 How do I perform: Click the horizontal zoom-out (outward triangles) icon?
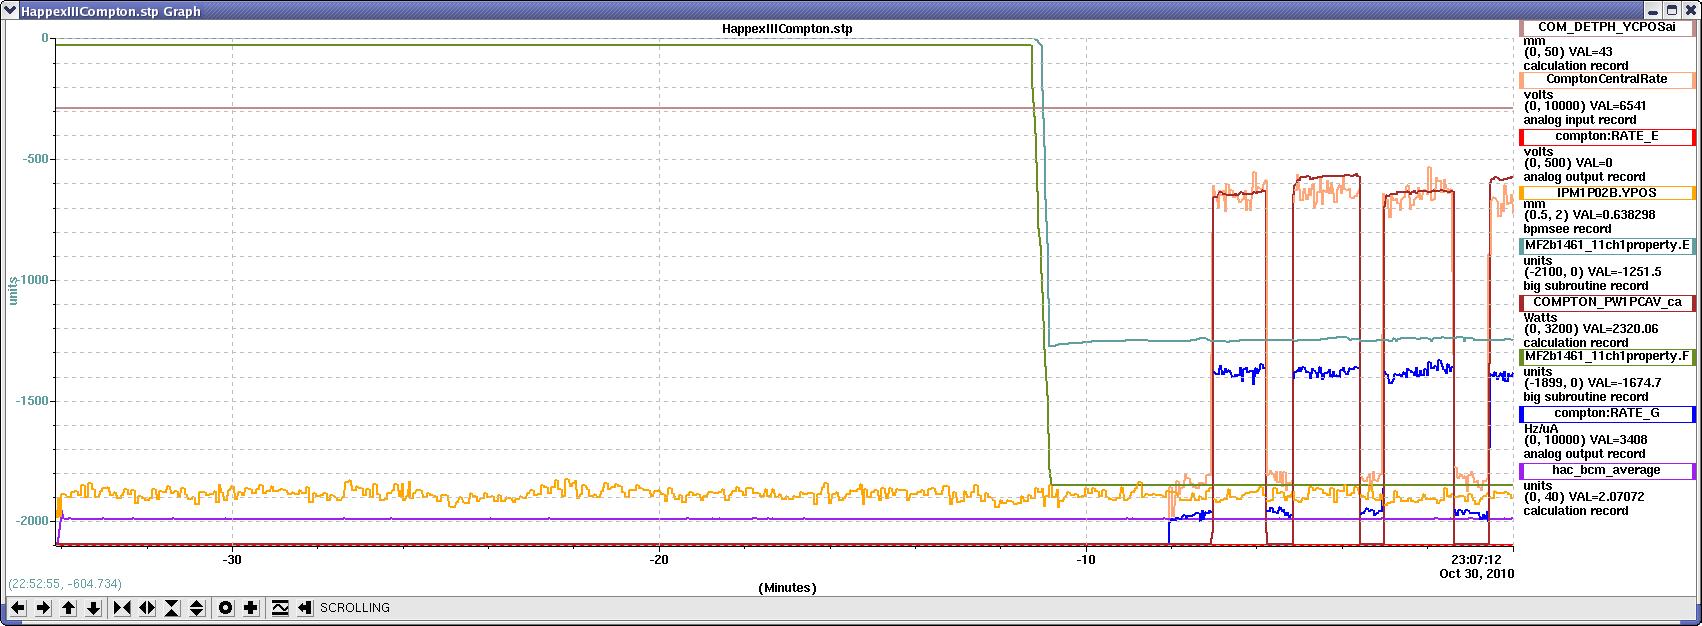click(147, 607)
